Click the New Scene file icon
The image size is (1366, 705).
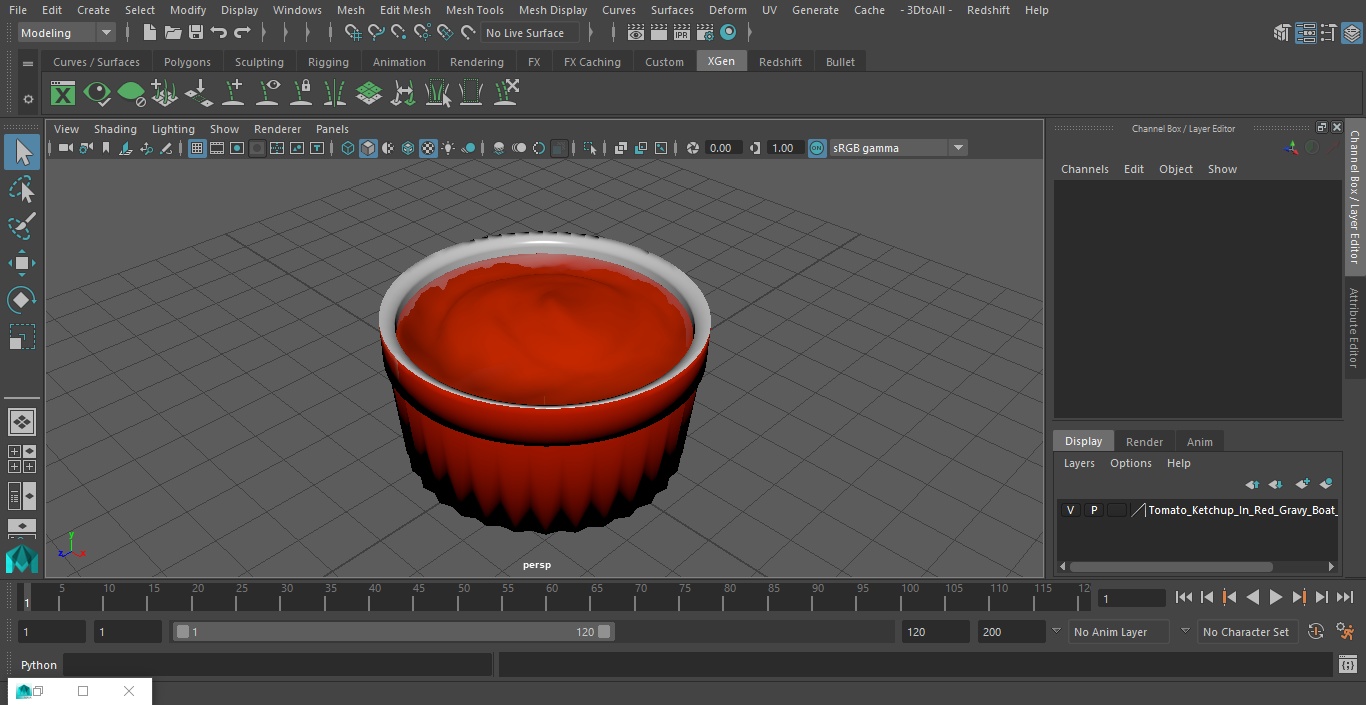[x=149, y=33]
